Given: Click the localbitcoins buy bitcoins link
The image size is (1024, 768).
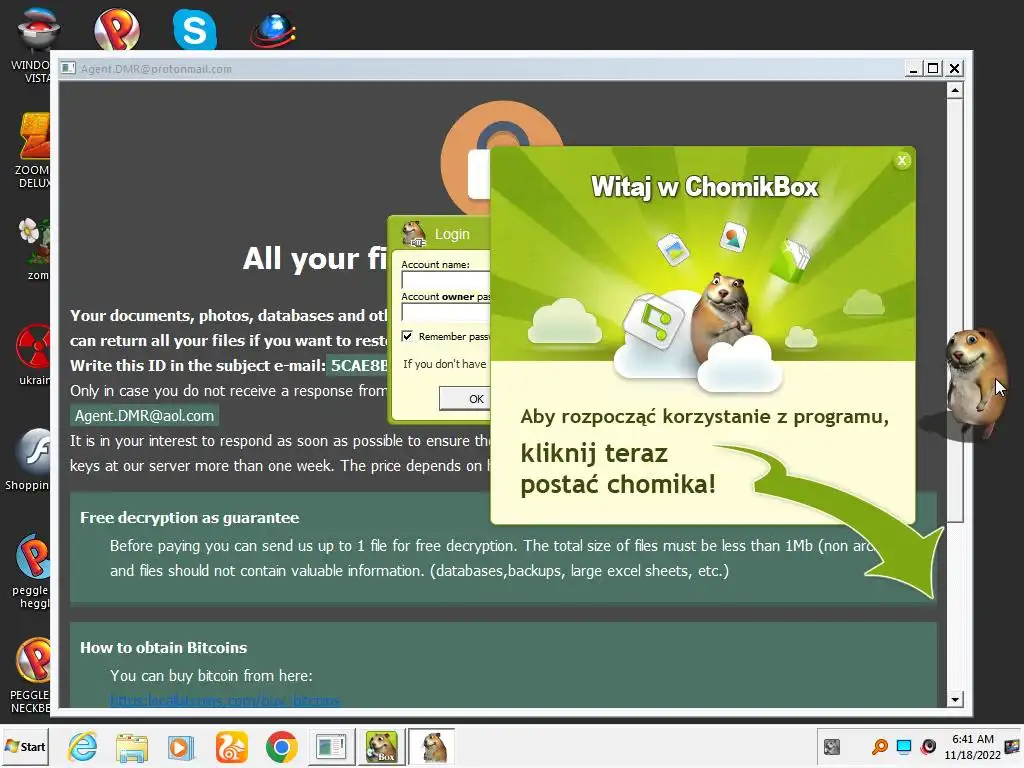Looking at the screenshot, I should click(225, 701).
